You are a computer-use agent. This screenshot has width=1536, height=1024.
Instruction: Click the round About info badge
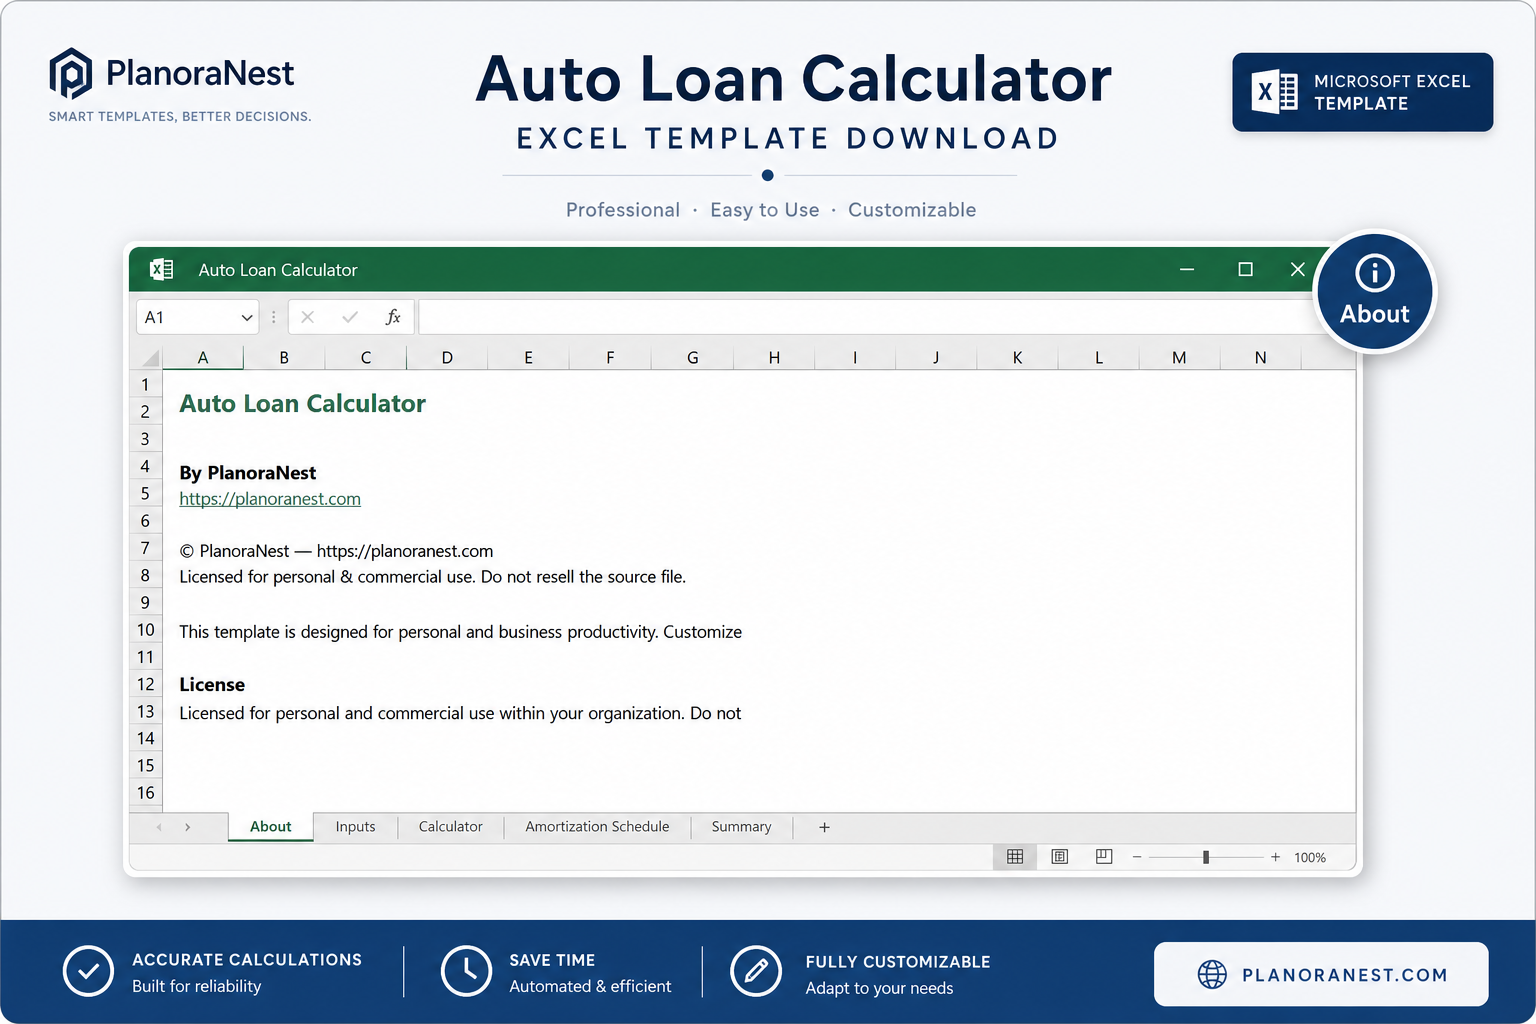coord(1375,292)
